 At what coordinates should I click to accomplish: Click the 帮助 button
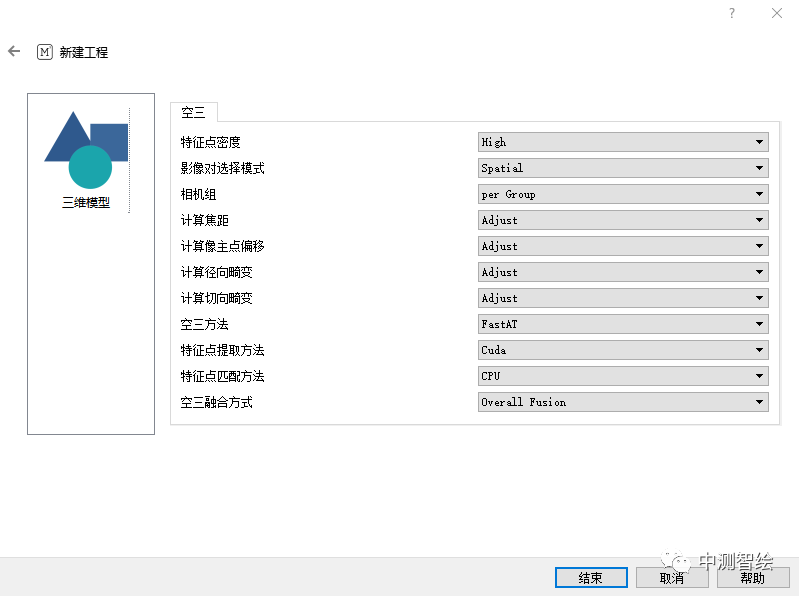point(752,578)
